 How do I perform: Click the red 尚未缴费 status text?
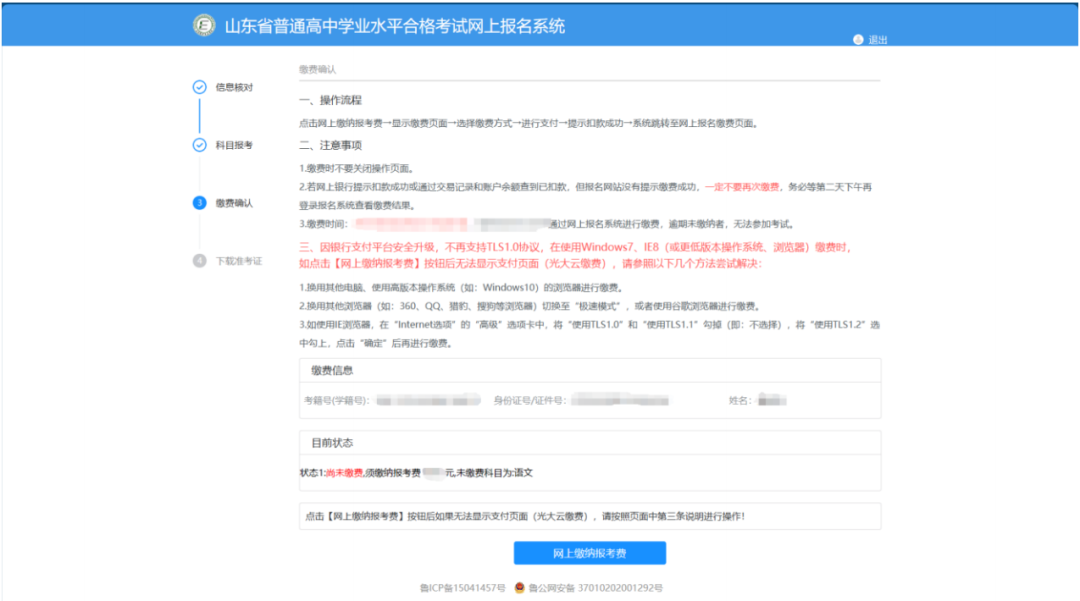pyautogui.click(x=344, y=472)
